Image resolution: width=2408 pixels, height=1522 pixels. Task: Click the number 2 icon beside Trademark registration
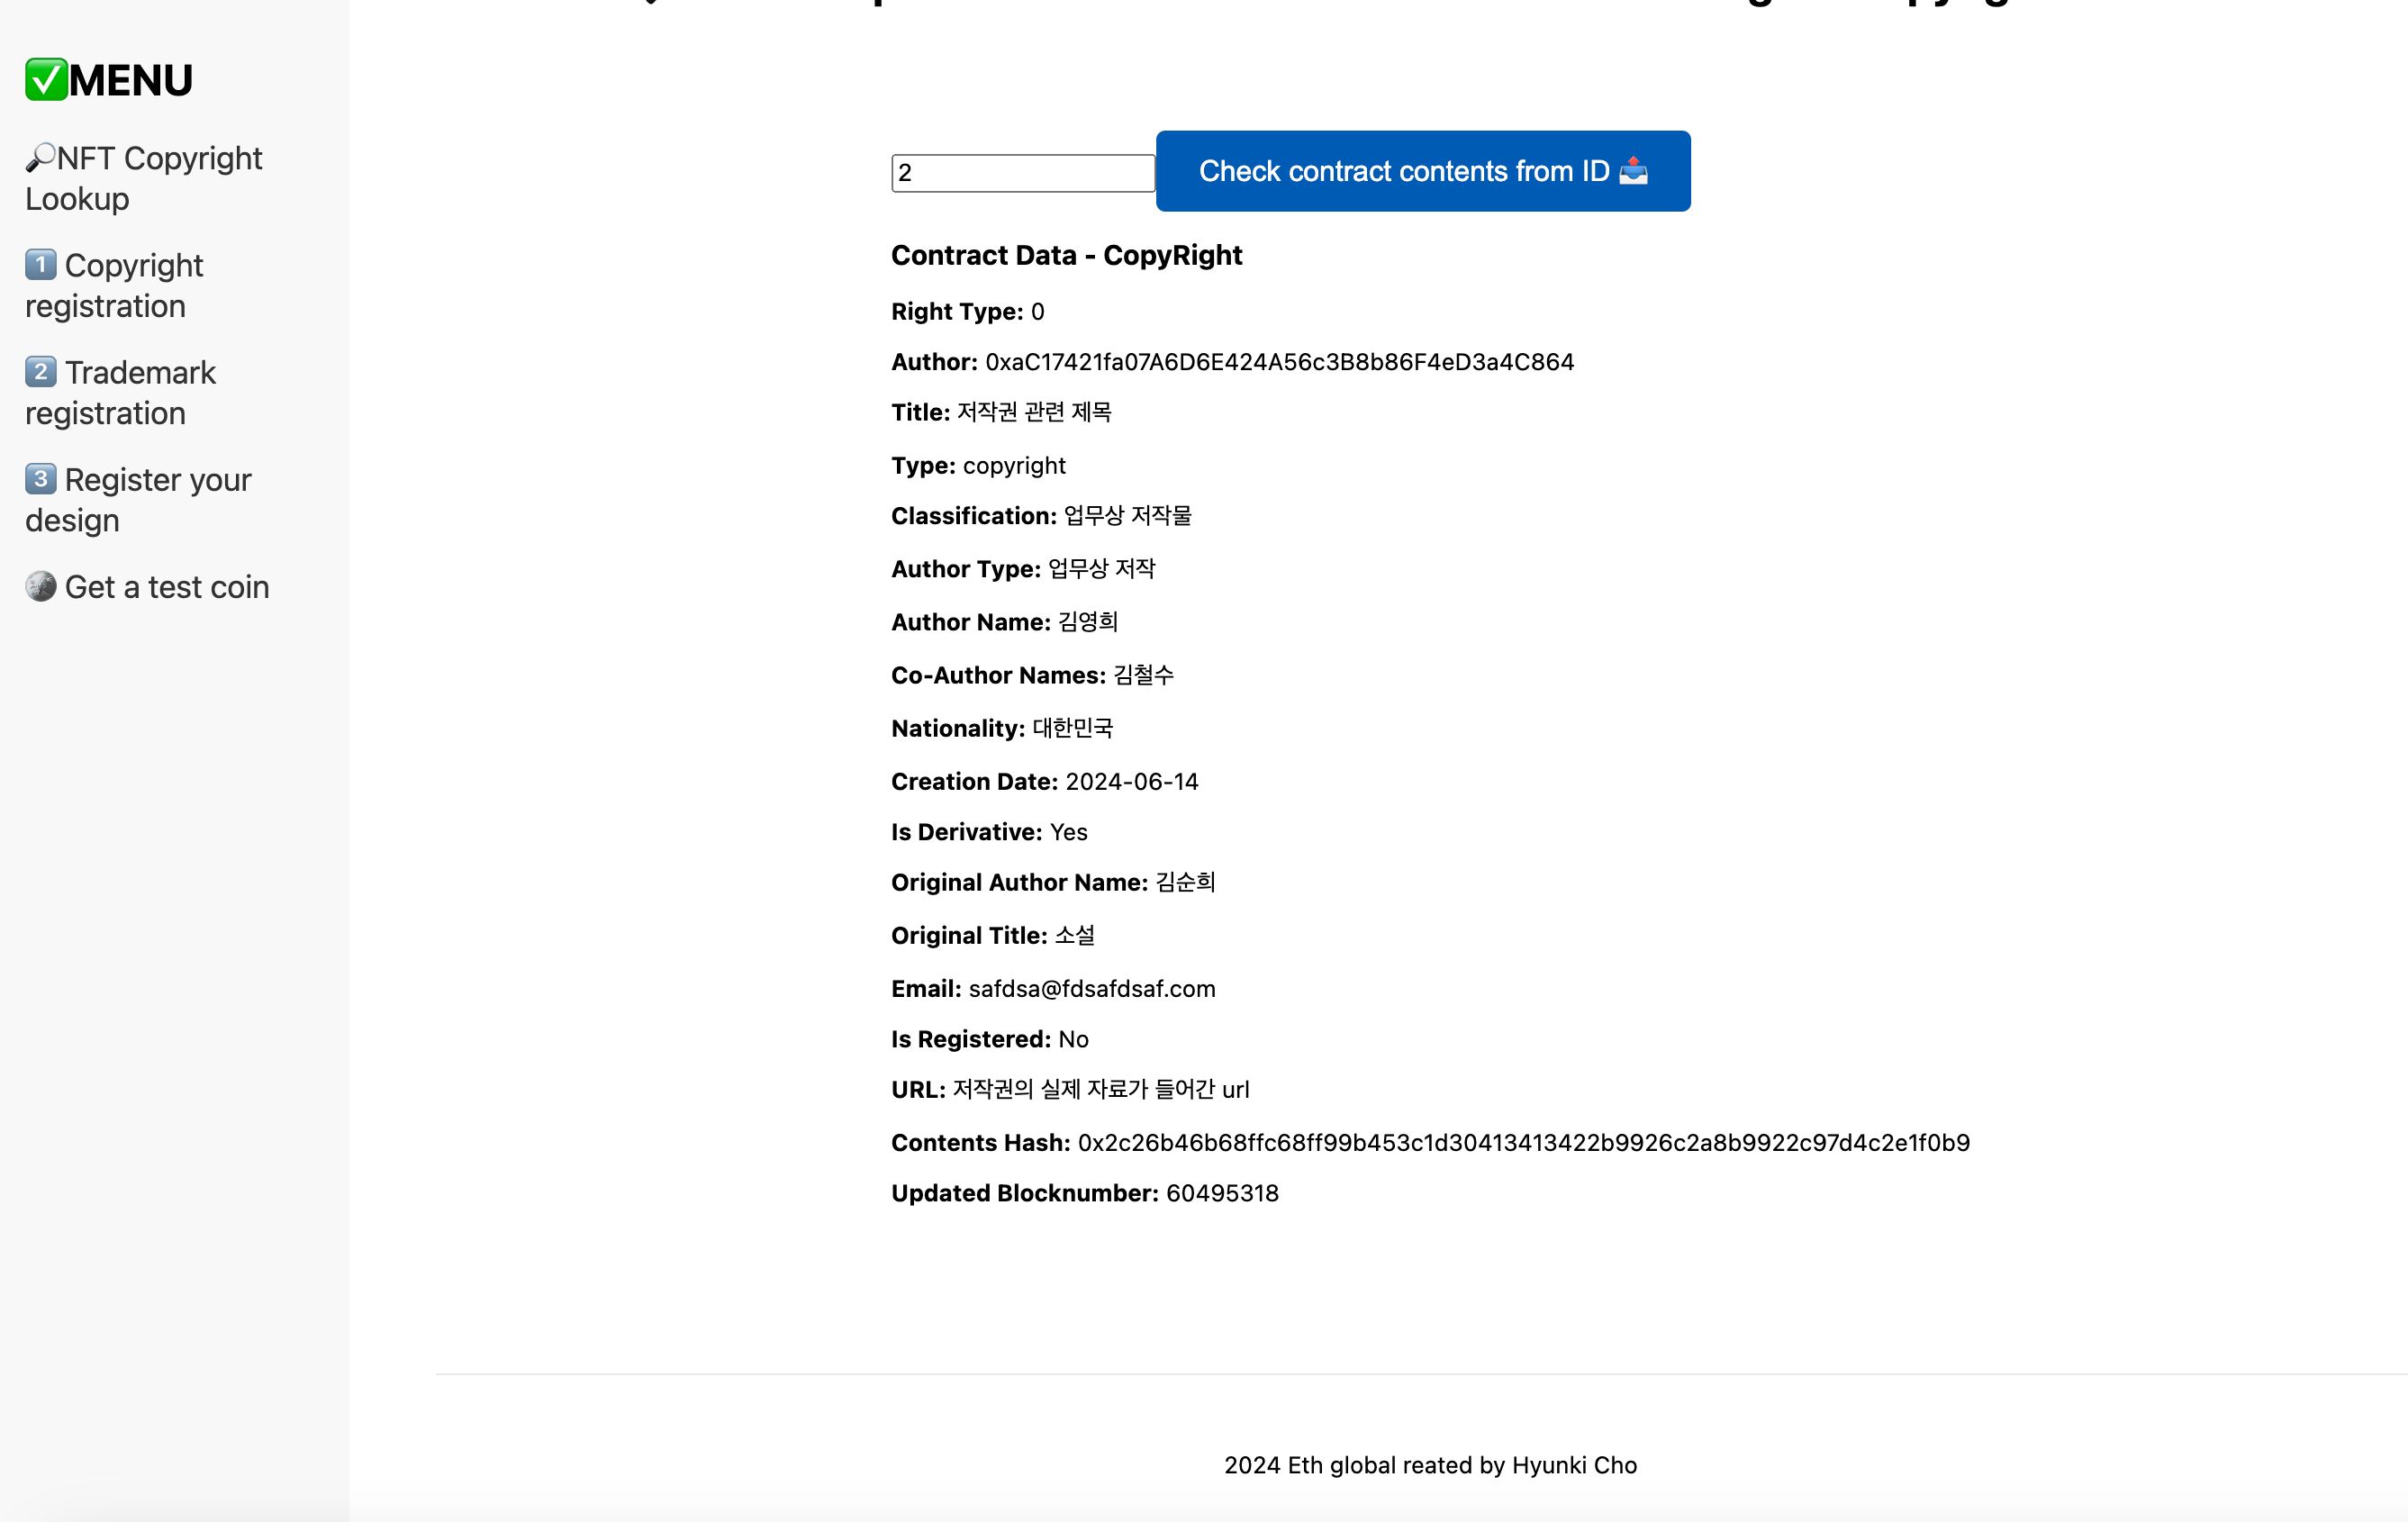pos(41,372)
